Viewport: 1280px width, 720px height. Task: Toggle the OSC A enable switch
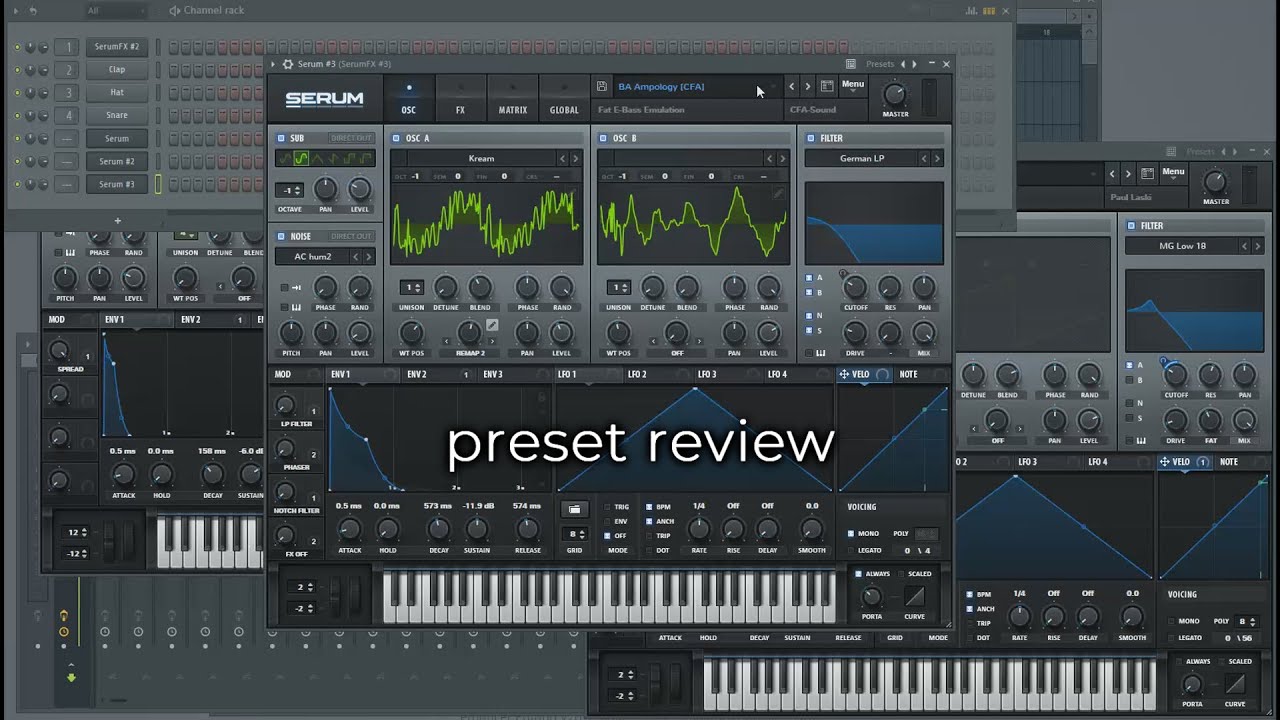[397, 138]
